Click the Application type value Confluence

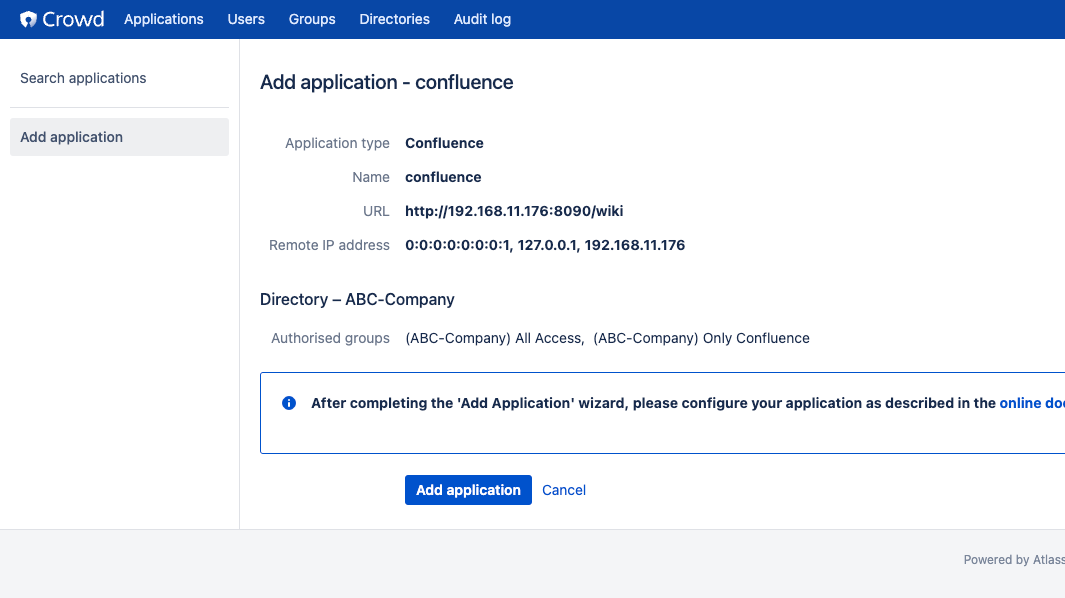click(x=444, y=143)
